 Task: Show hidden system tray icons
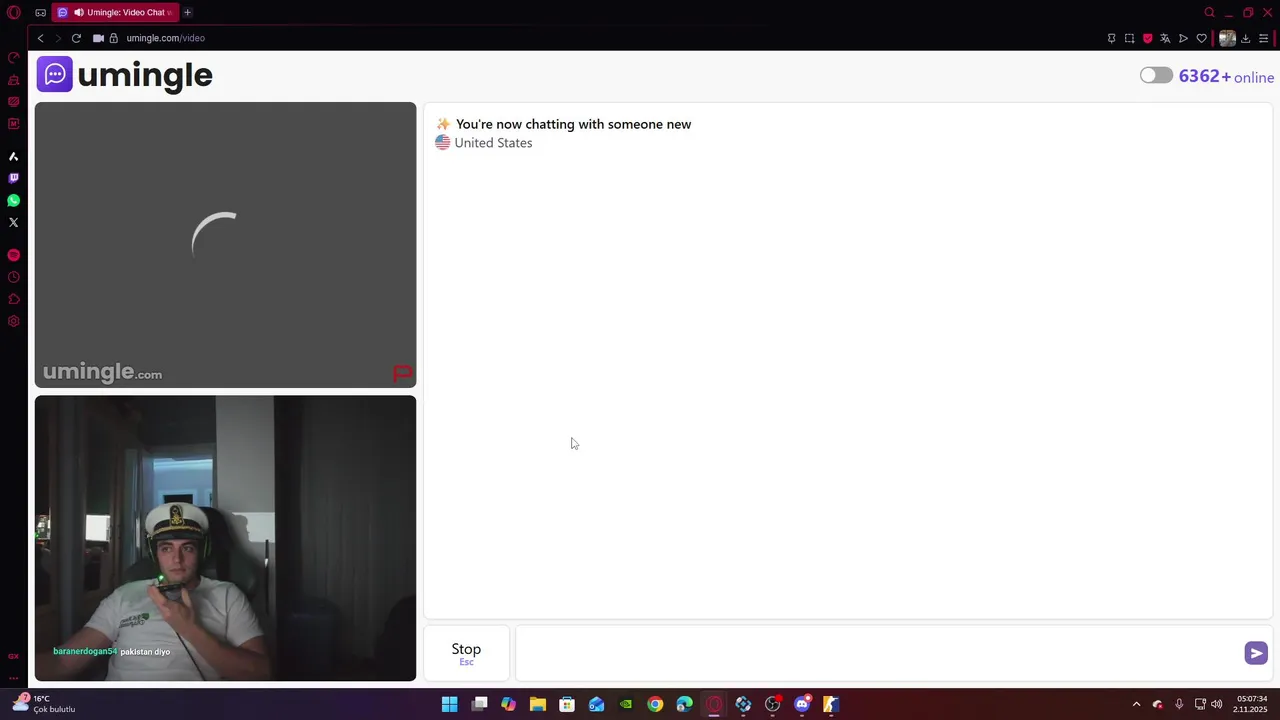click(x=1136, y=704)
